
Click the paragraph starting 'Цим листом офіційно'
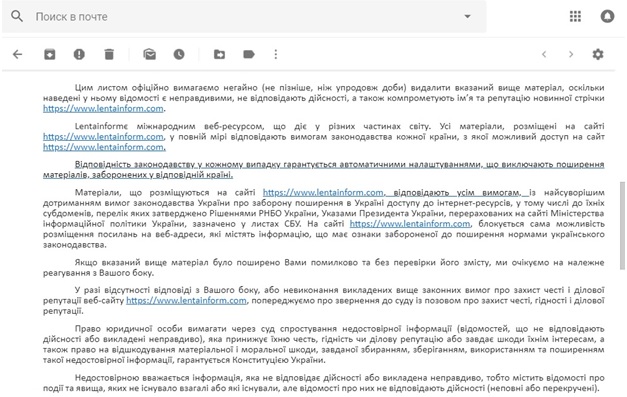click(x=323, y=98)
